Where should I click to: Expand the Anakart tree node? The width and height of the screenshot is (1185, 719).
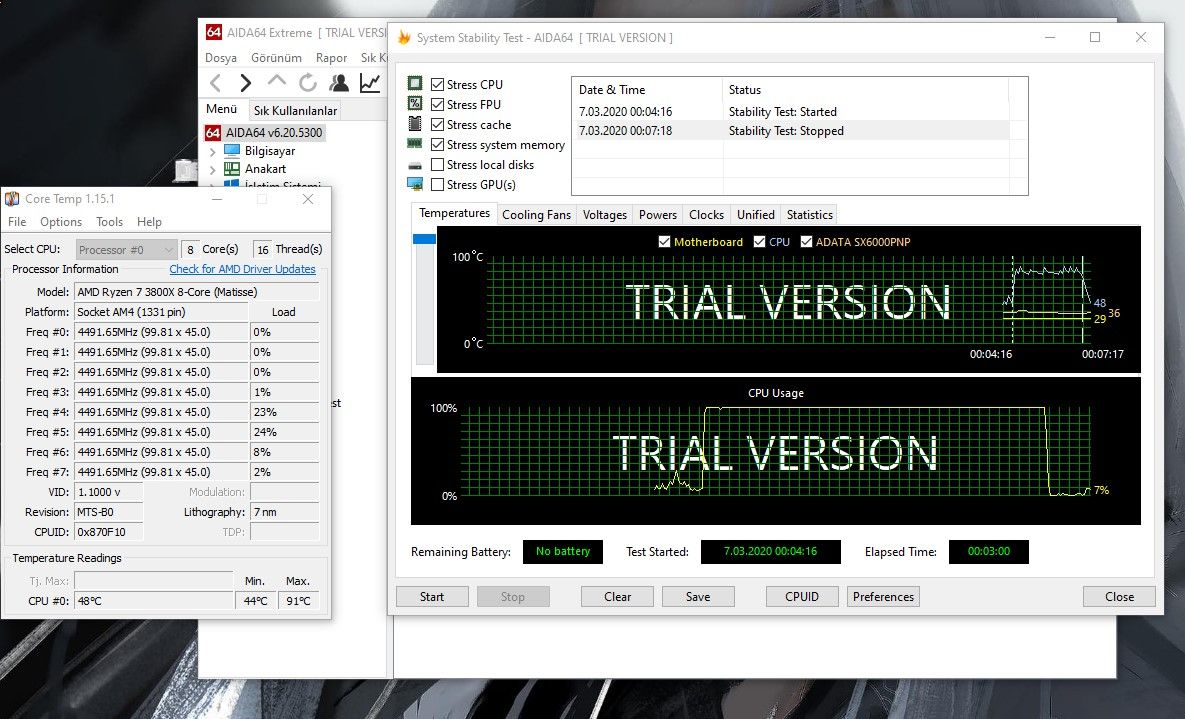[x=212, y=170]
